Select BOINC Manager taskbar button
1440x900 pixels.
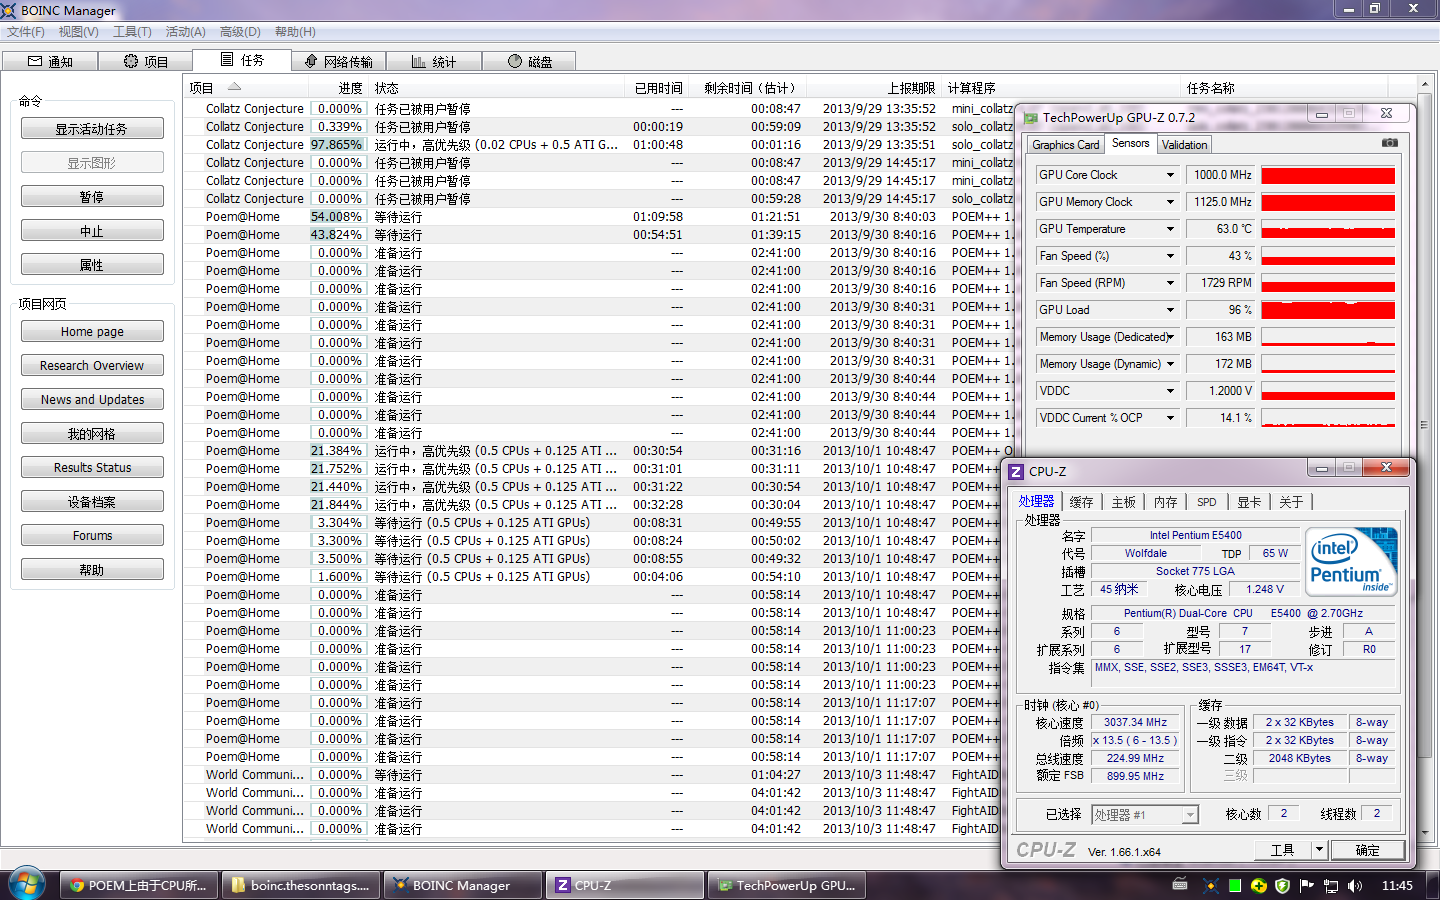[x=462, y=885]
